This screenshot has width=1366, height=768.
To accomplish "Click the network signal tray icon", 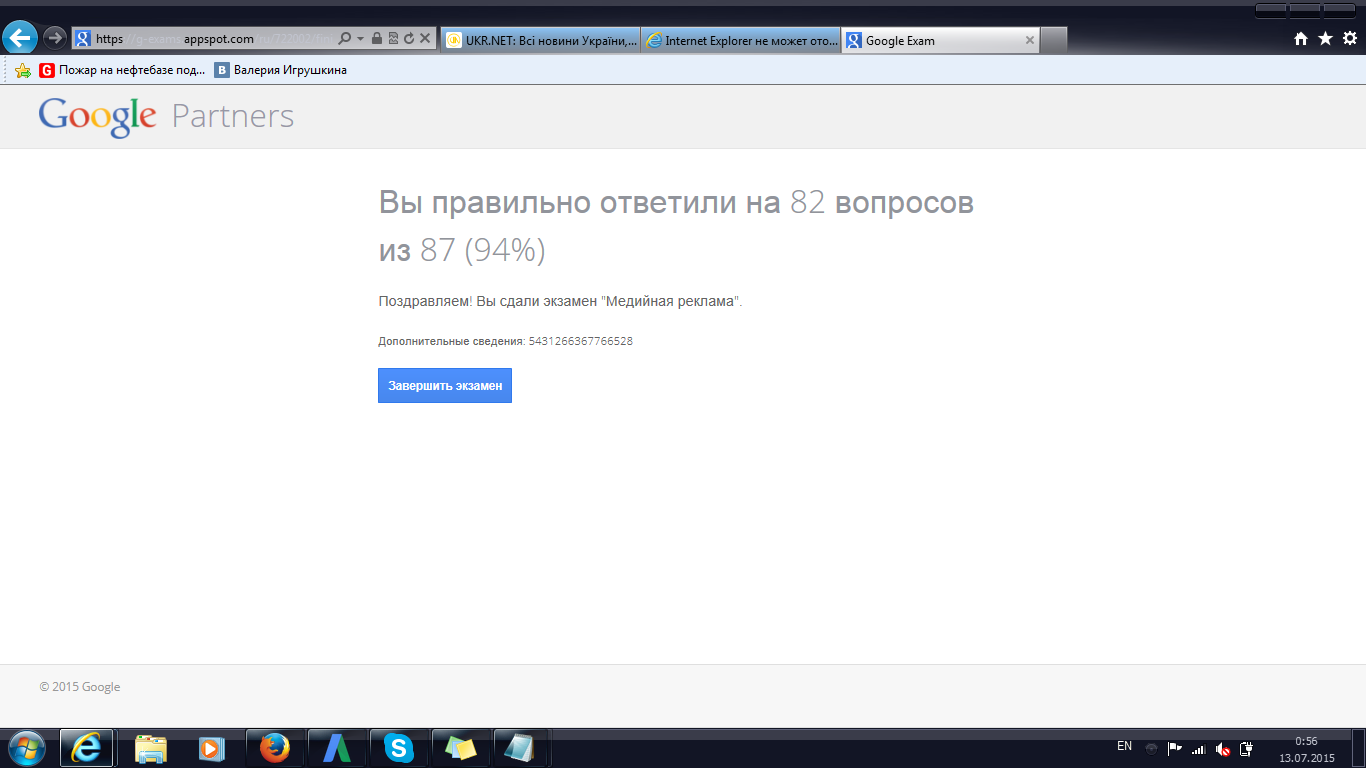I will click(x=1199, y=748).
